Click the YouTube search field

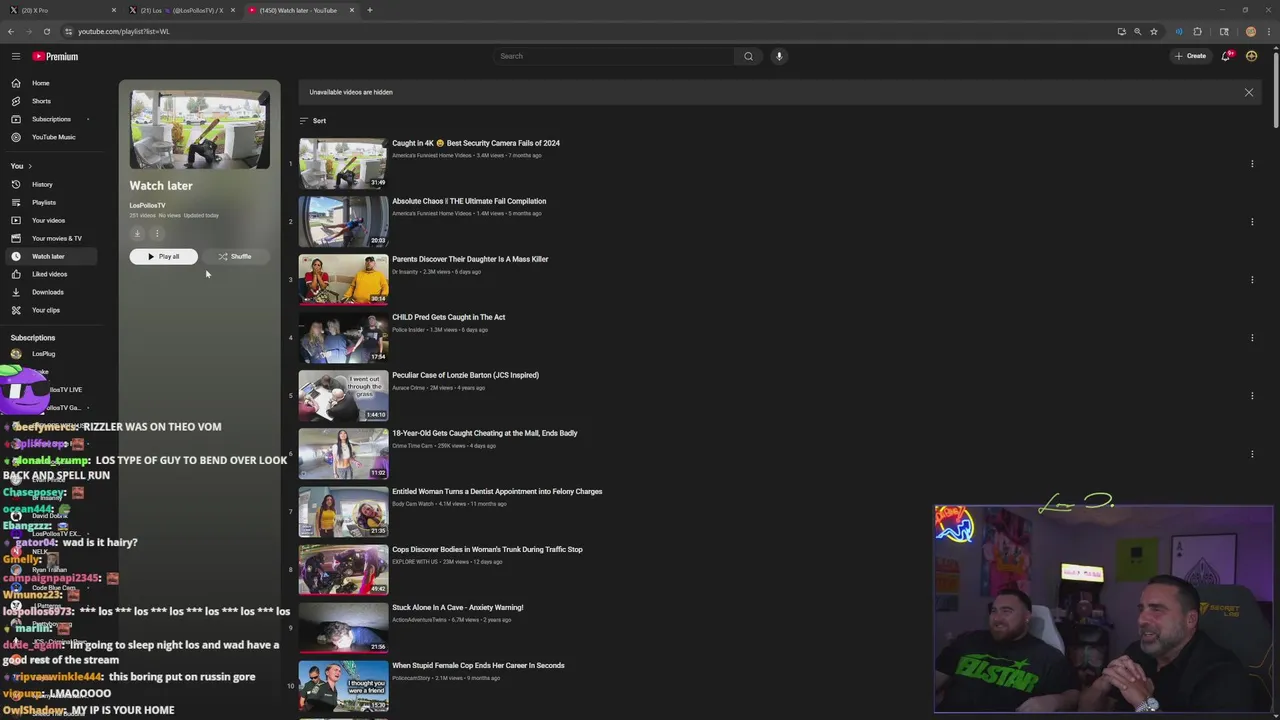[x=614, y=56]
